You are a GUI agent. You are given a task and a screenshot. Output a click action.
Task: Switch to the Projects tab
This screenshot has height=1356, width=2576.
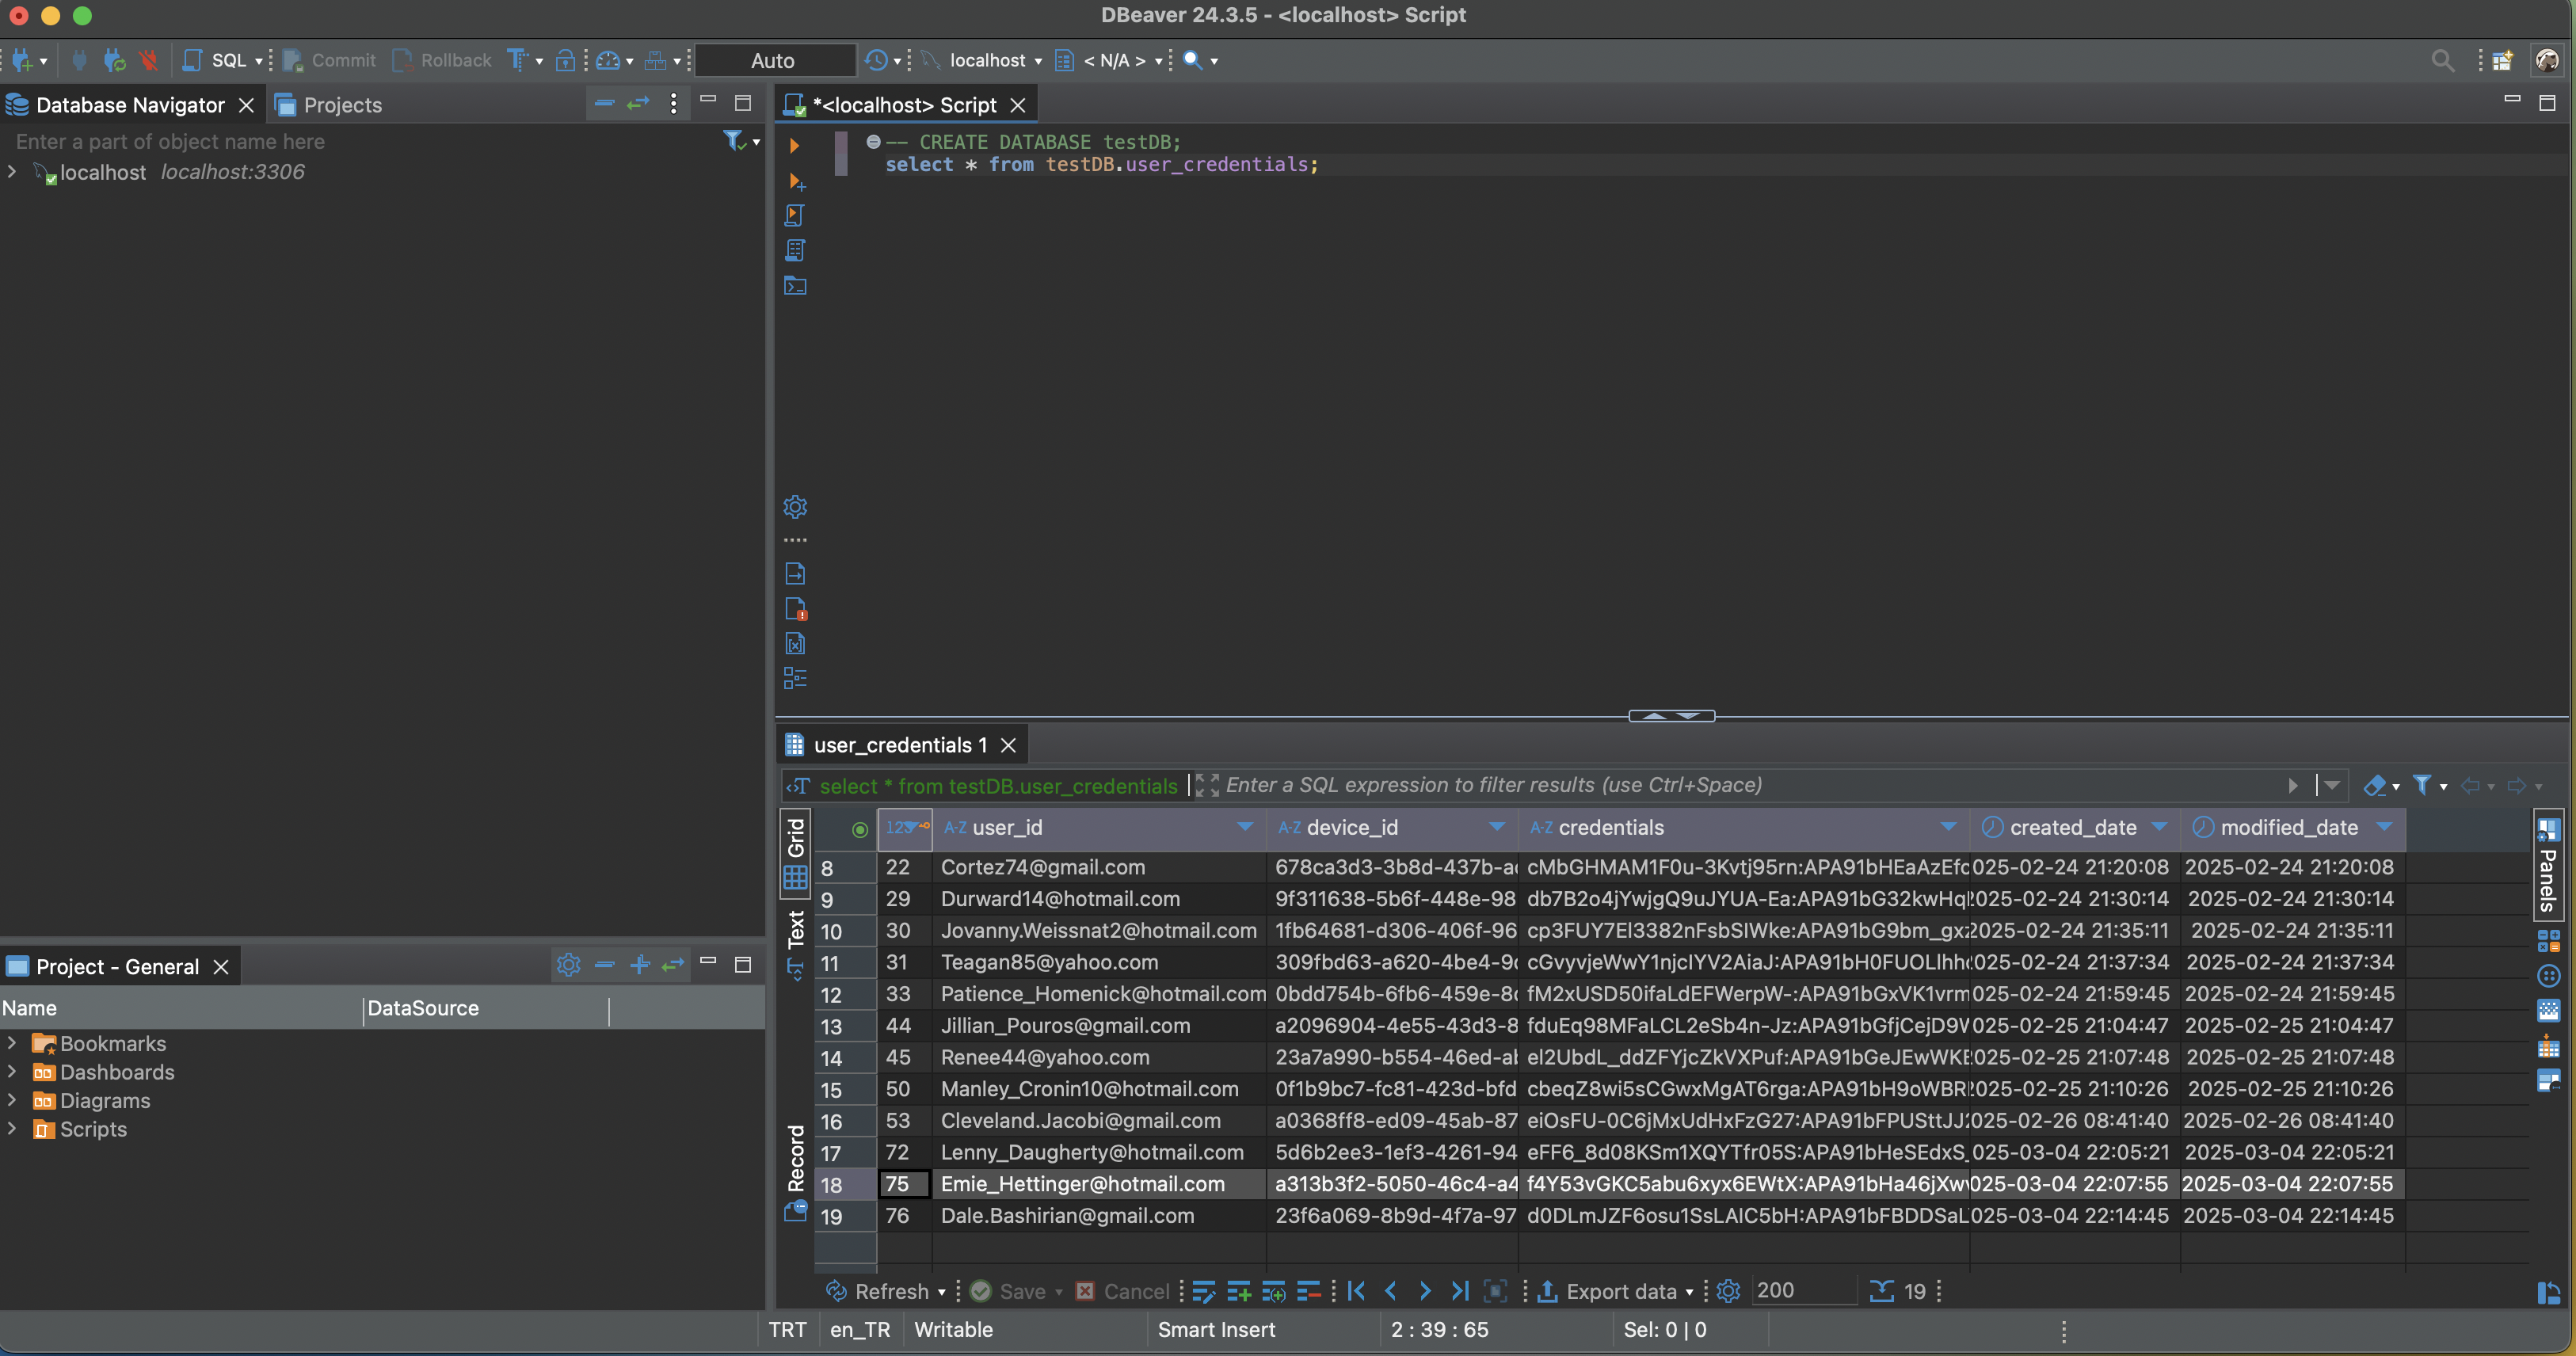329,105
